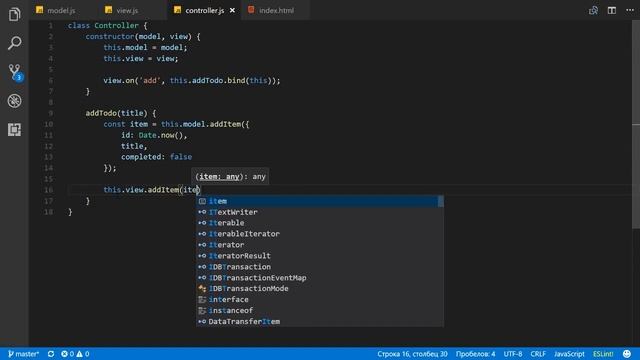
Task: Click 'completed: false' in the code
Action: tap(156, 157)
